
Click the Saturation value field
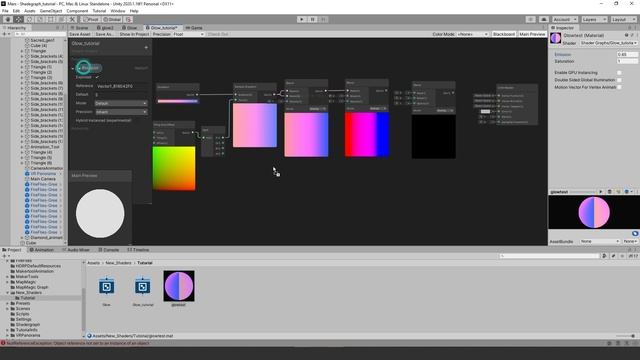pyautogui.click(x=627, y=61)
